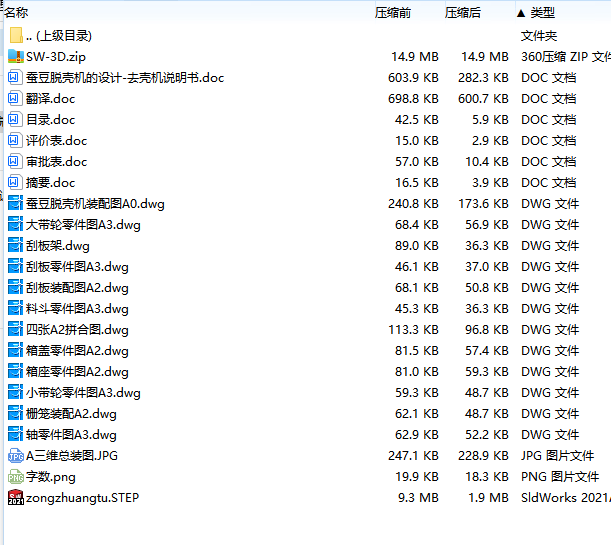Select the file name 审批表.doc
Viewport: 611px width, 545px height.
[57, 162]
